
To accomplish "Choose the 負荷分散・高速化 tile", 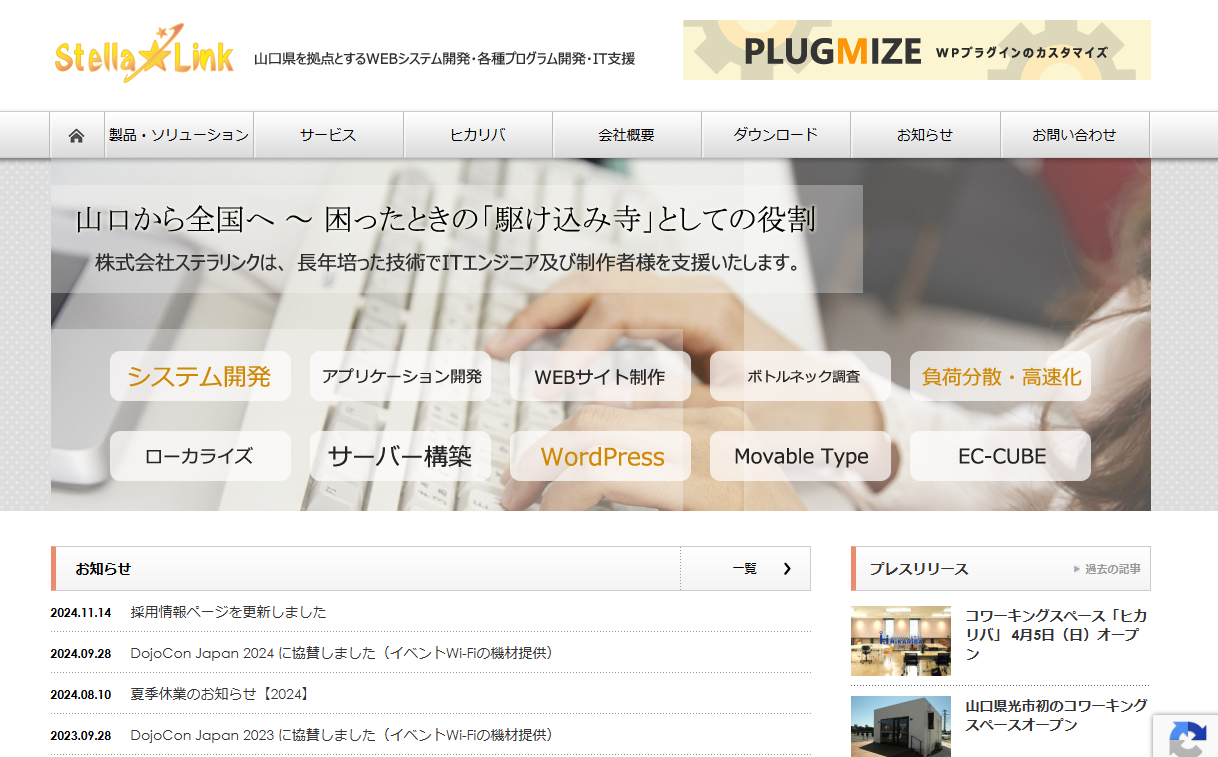I will [1001, 376].
